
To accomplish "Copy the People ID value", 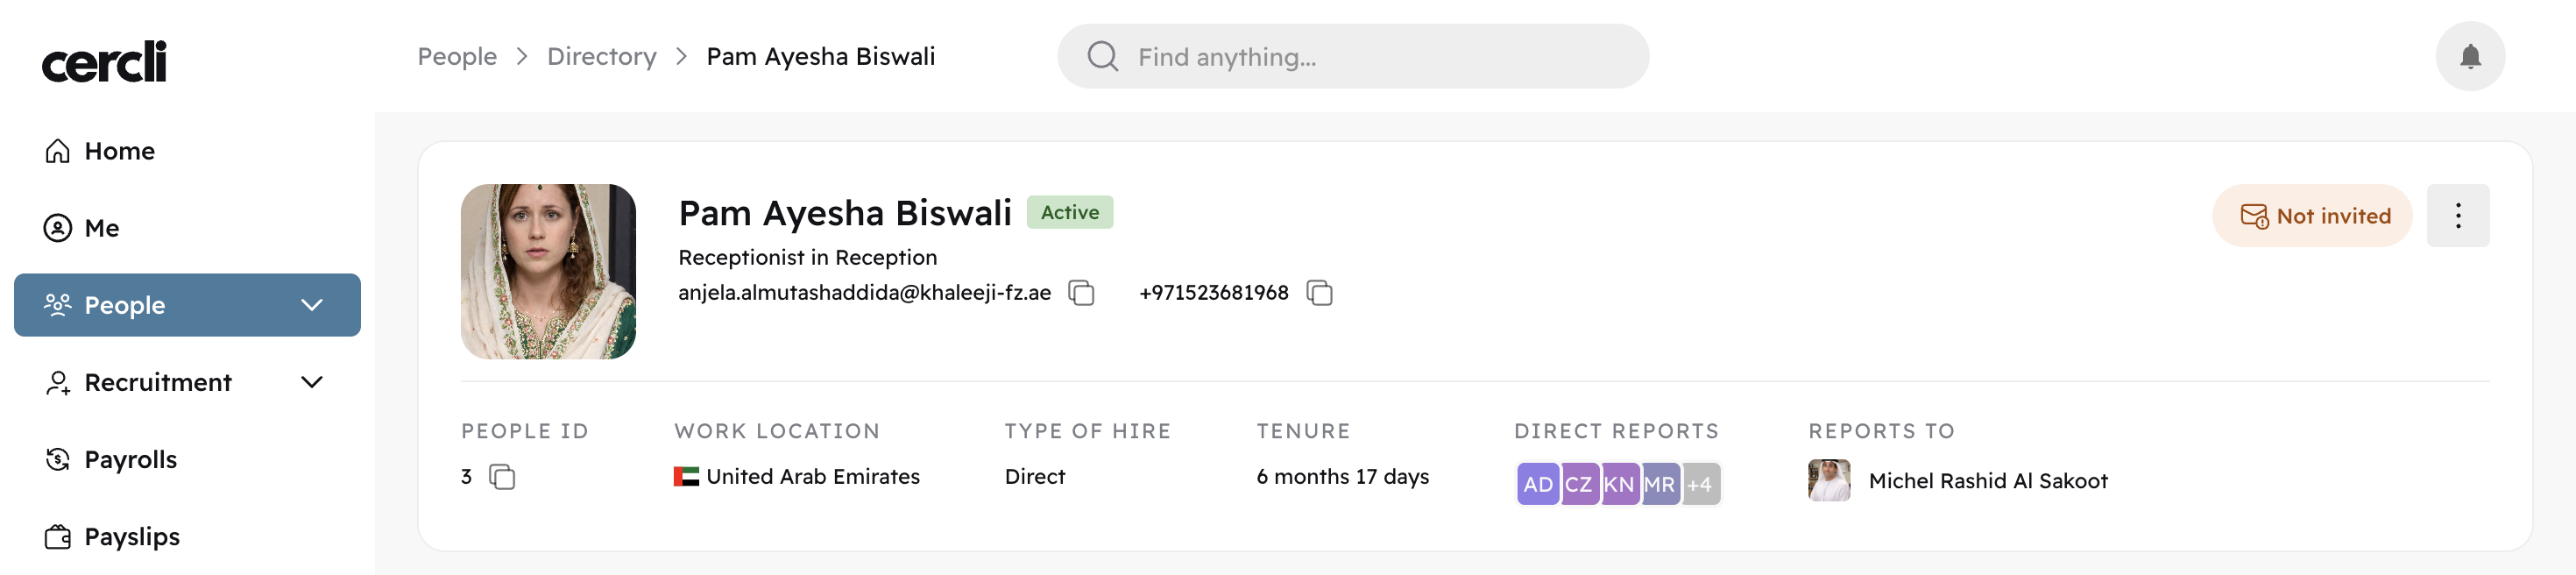I will tap(502, 477).
